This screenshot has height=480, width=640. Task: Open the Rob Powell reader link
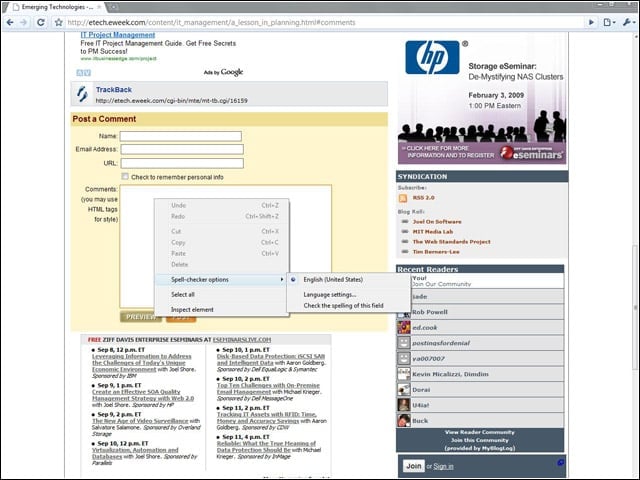(429, 312)
